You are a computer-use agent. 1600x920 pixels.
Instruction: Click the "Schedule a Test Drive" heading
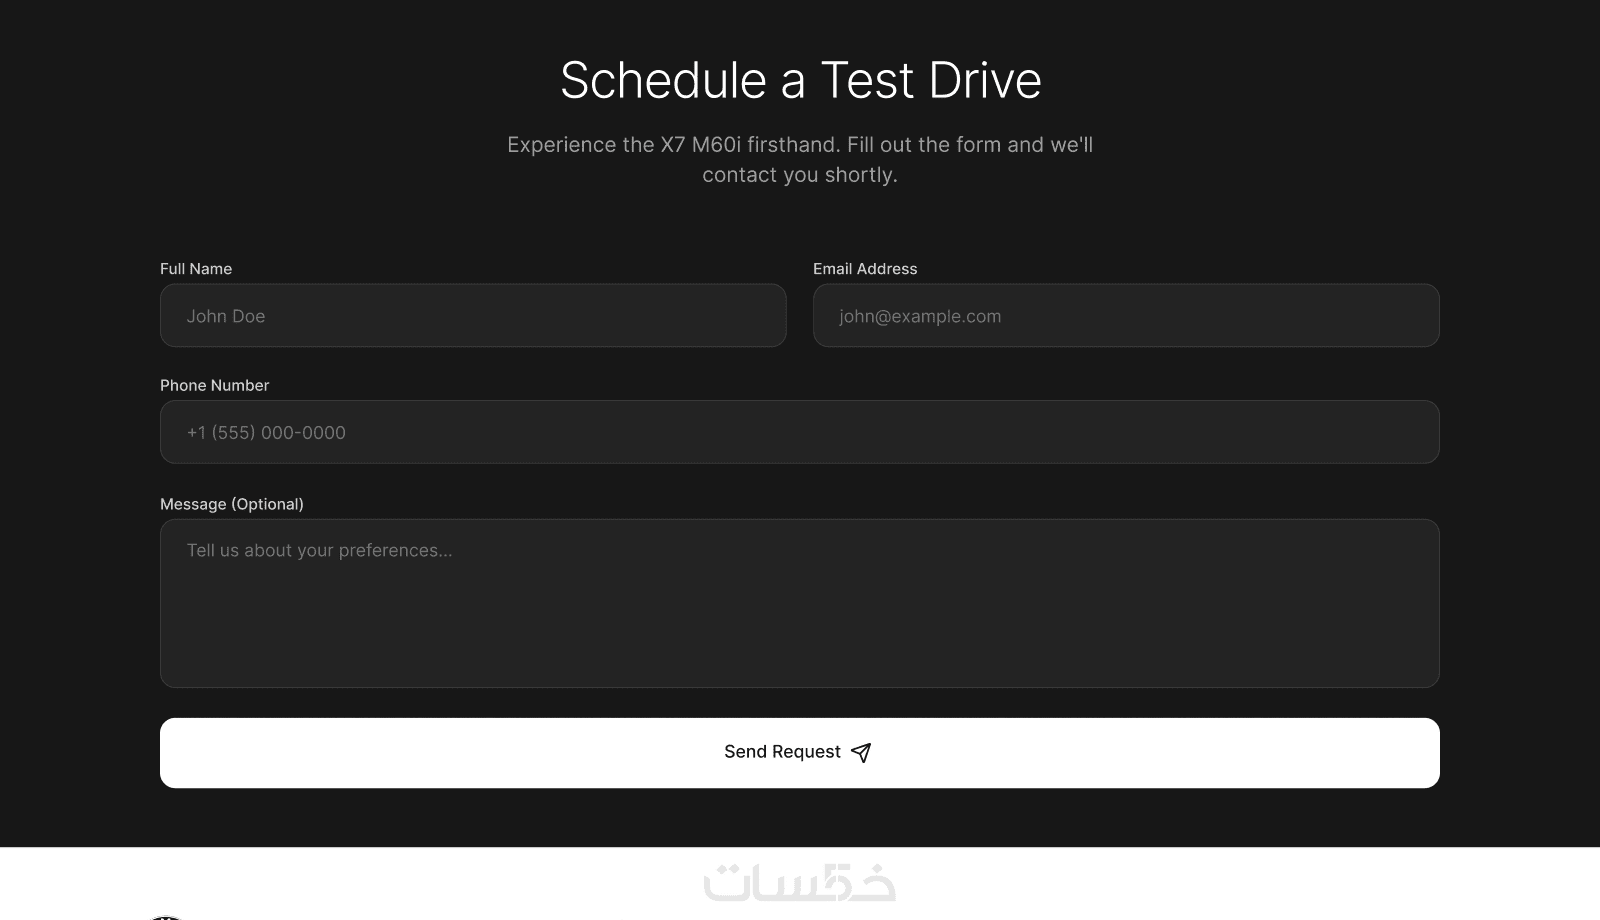click(800, 80)
